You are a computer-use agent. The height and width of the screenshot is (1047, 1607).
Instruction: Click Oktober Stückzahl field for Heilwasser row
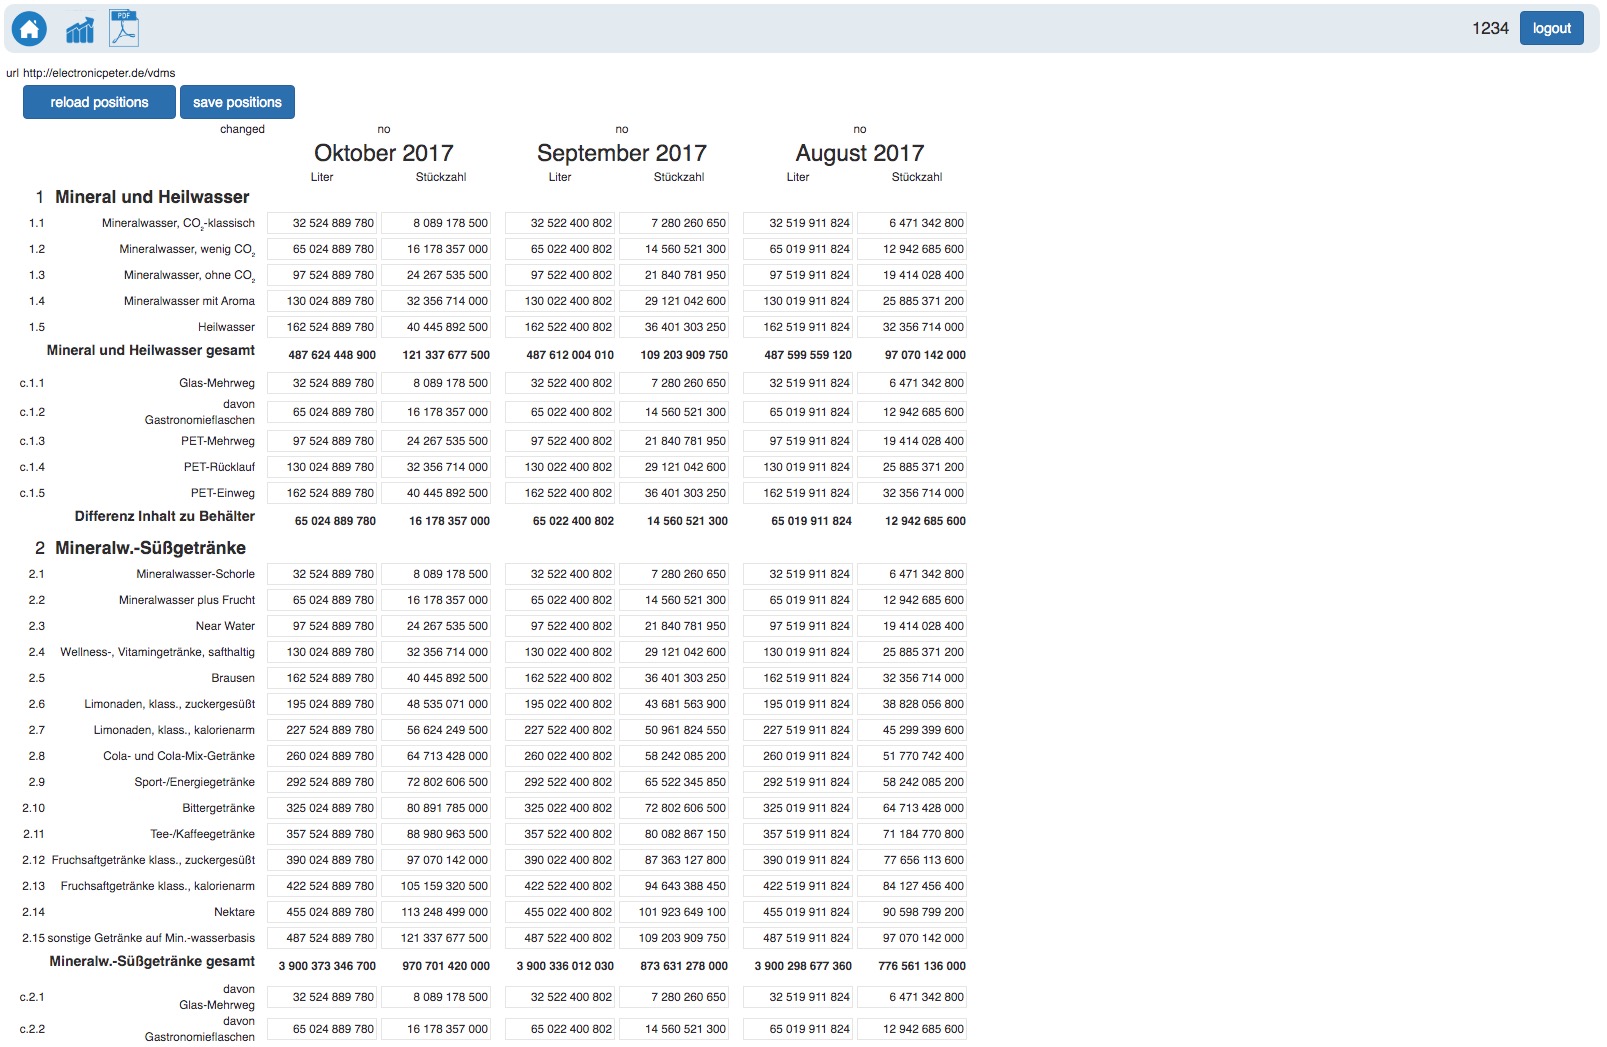pos(437,327)
